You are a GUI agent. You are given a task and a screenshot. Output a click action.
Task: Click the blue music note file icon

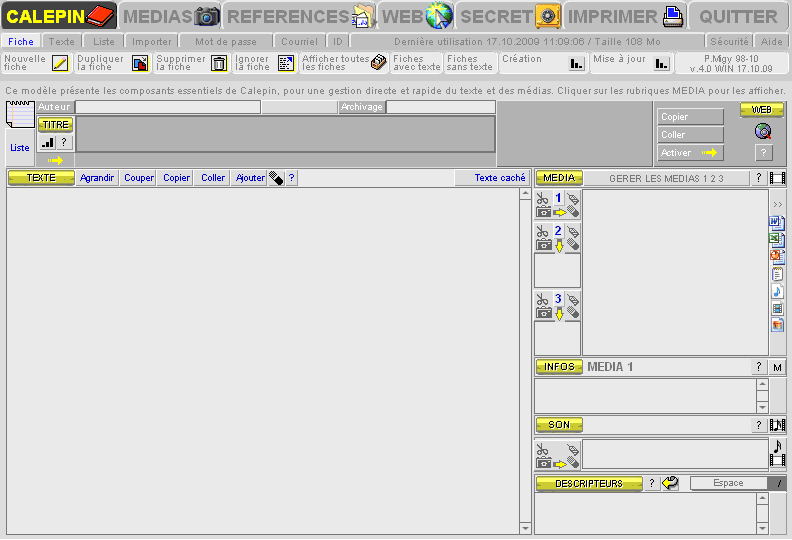coord(777,291)
